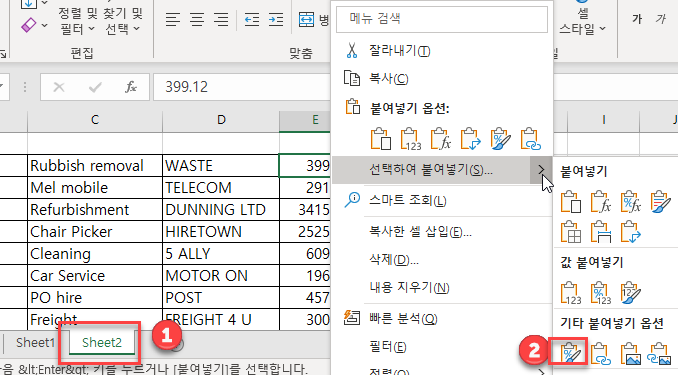Image resolution: width=678 pixels, height=375 pixels.
Task: Select column D header
Action: [x=221, y=120]
